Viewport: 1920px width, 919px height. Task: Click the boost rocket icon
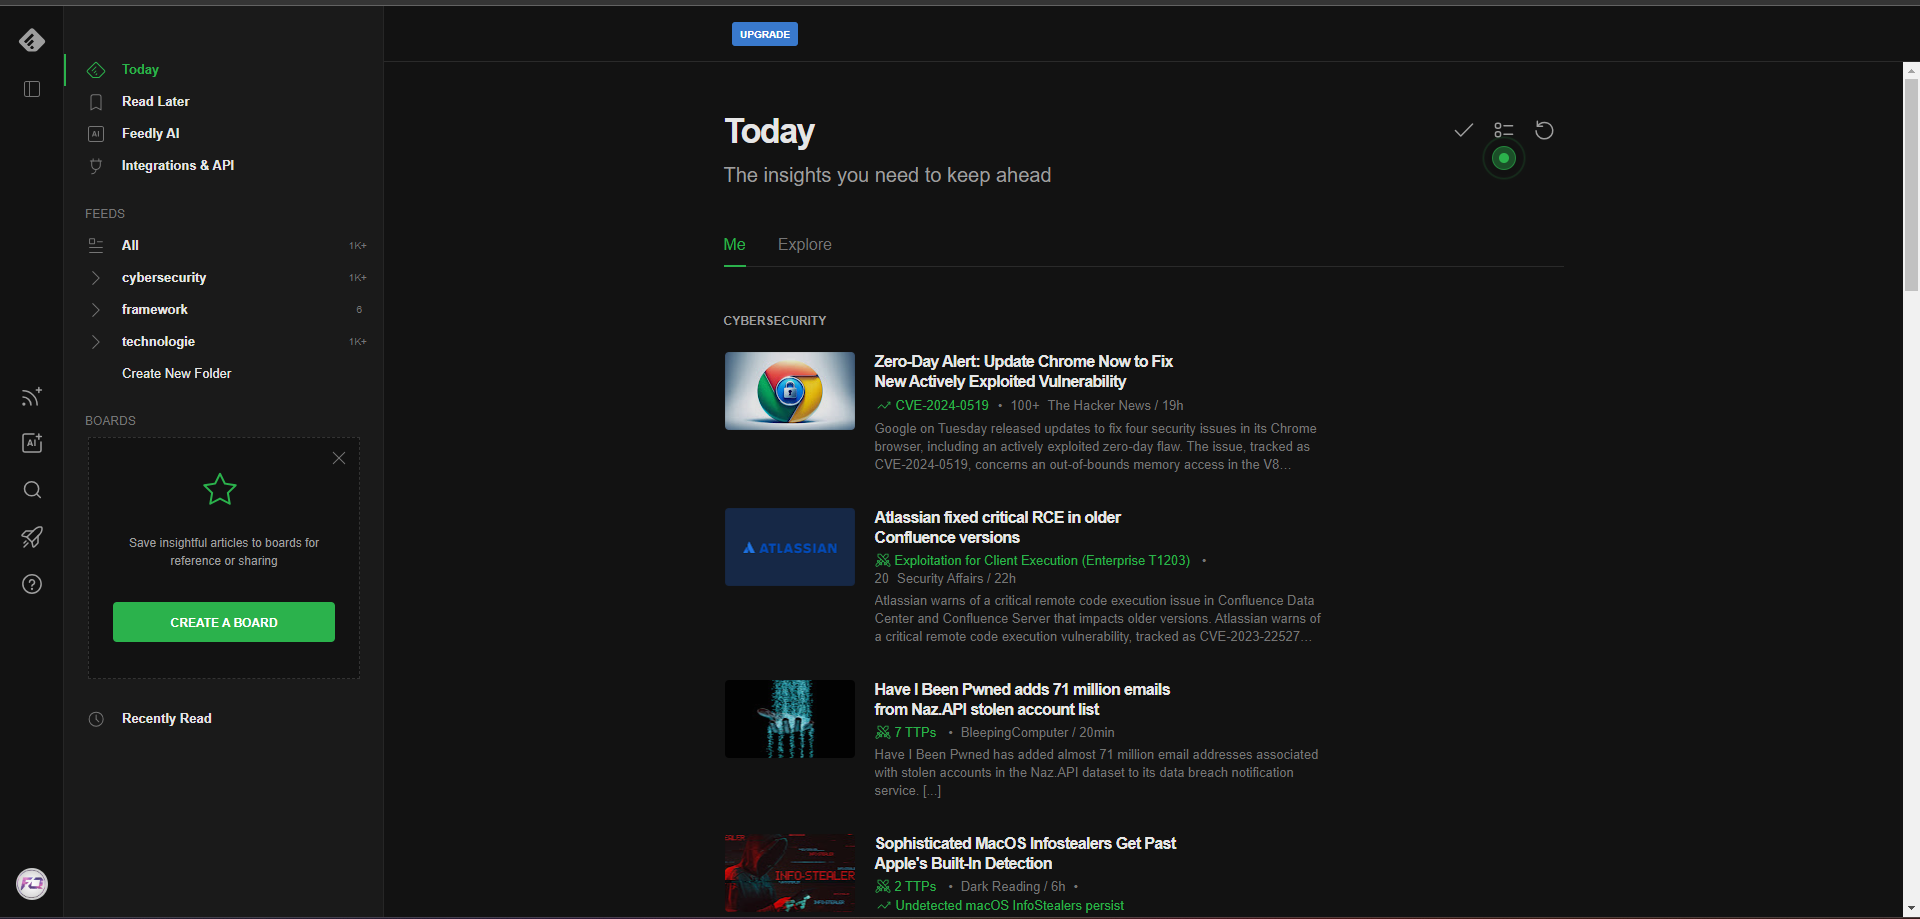(31, 537)
